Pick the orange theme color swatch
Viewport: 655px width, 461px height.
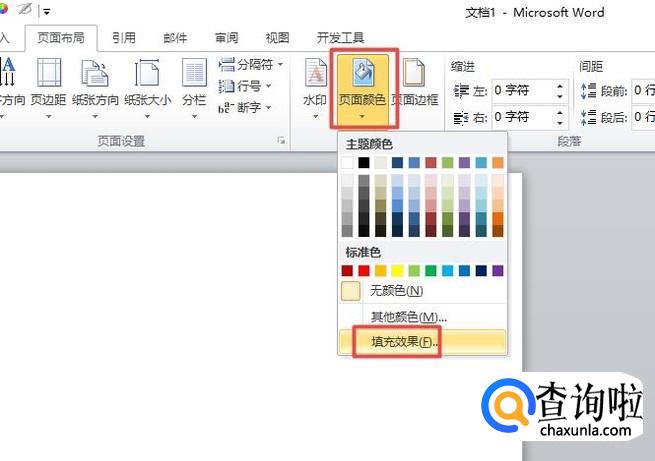coord(498,162)
